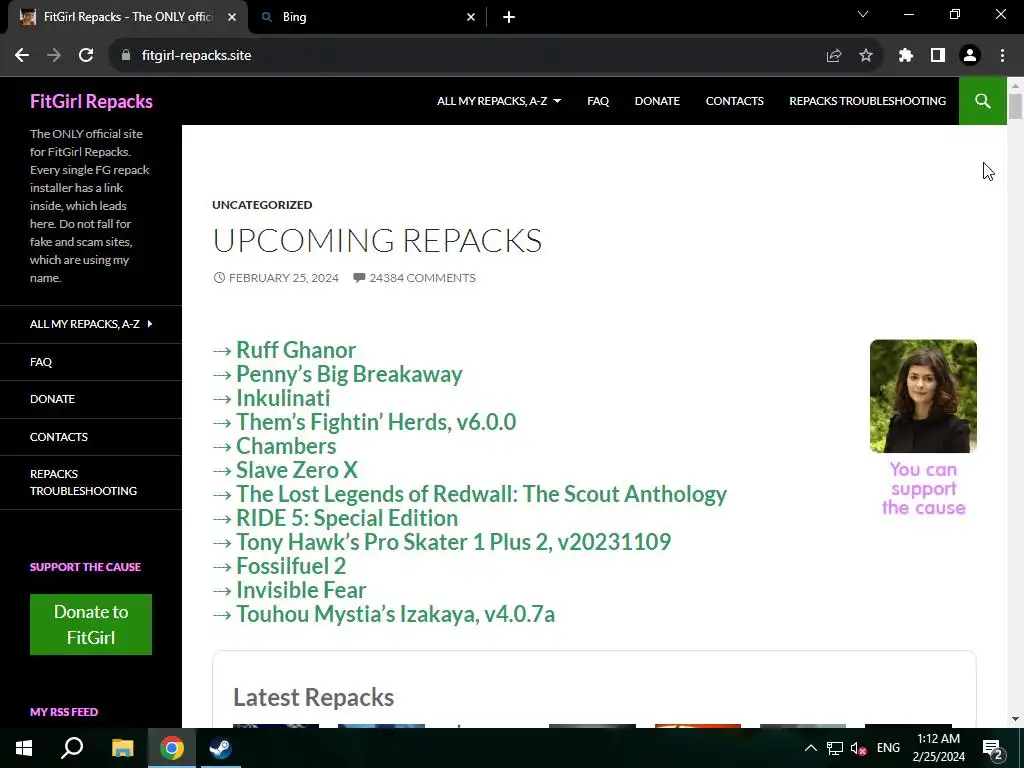Open the Windows Start menu
The image size is (1024, 768).
(24, 748)
